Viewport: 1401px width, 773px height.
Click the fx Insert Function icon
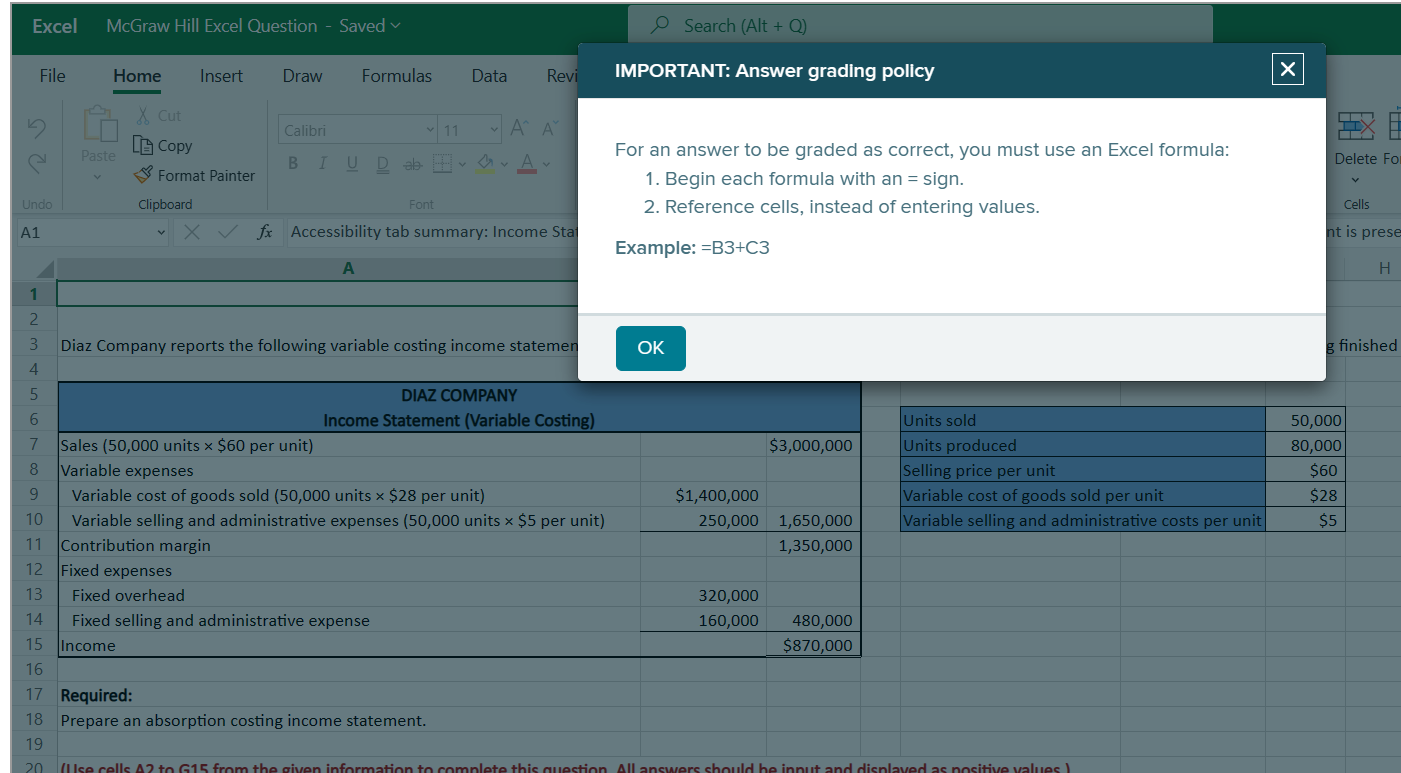coord(264,232)
